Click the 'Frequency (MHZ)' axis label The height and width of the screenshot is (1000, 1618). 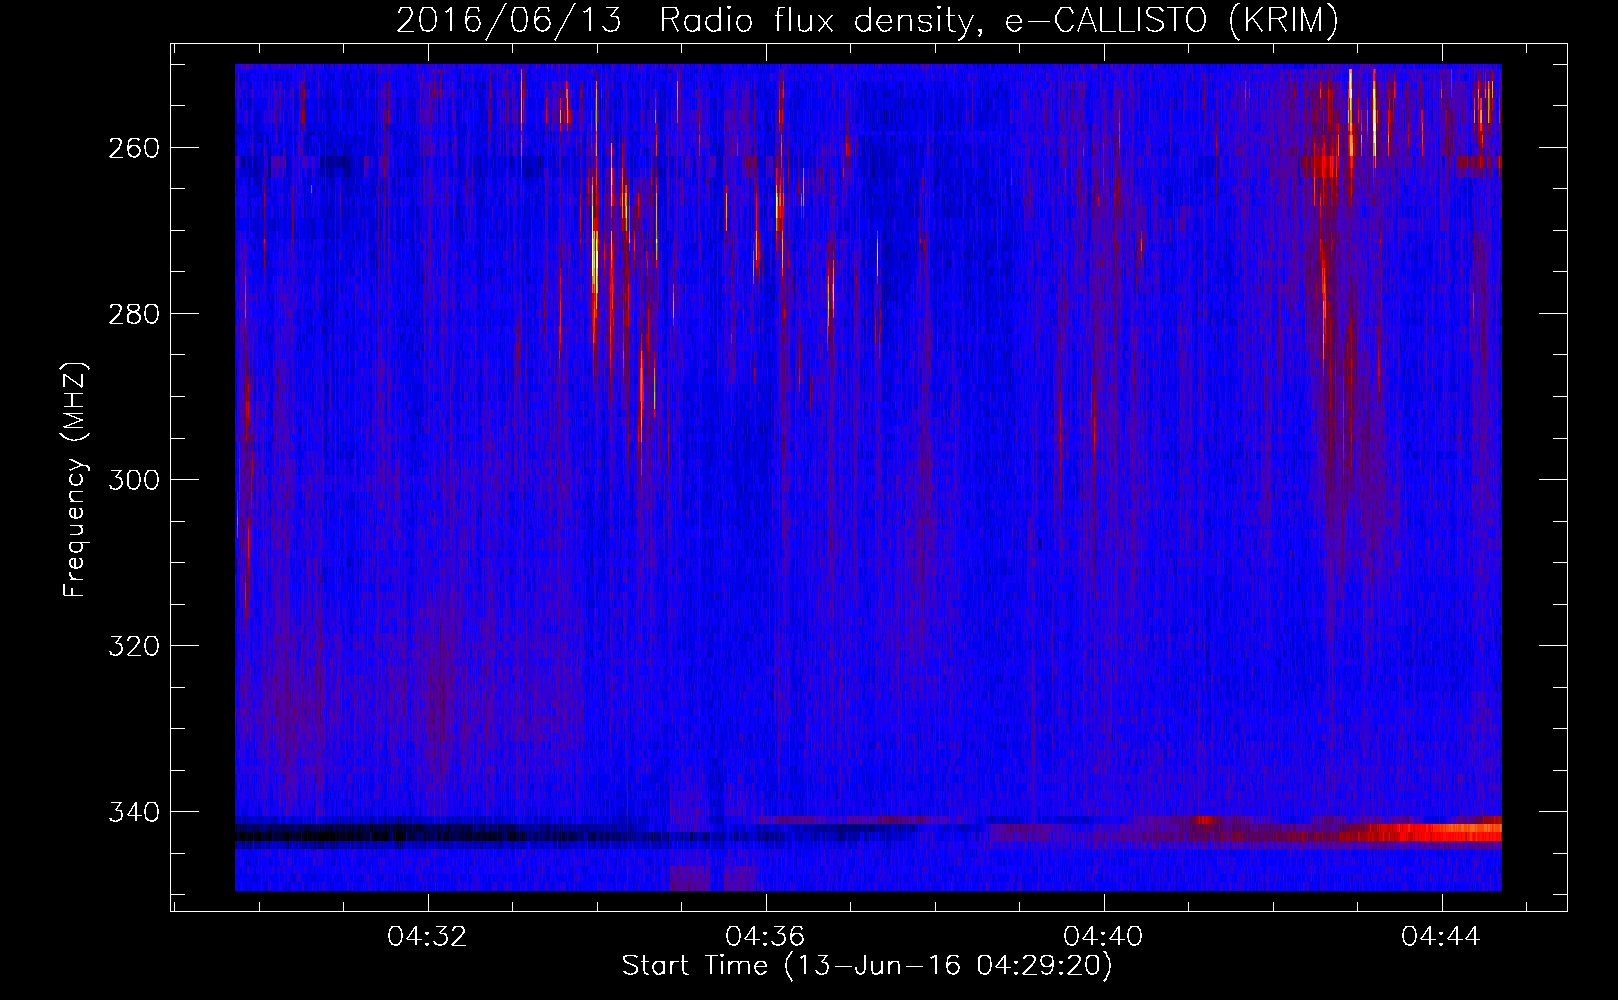75,479
